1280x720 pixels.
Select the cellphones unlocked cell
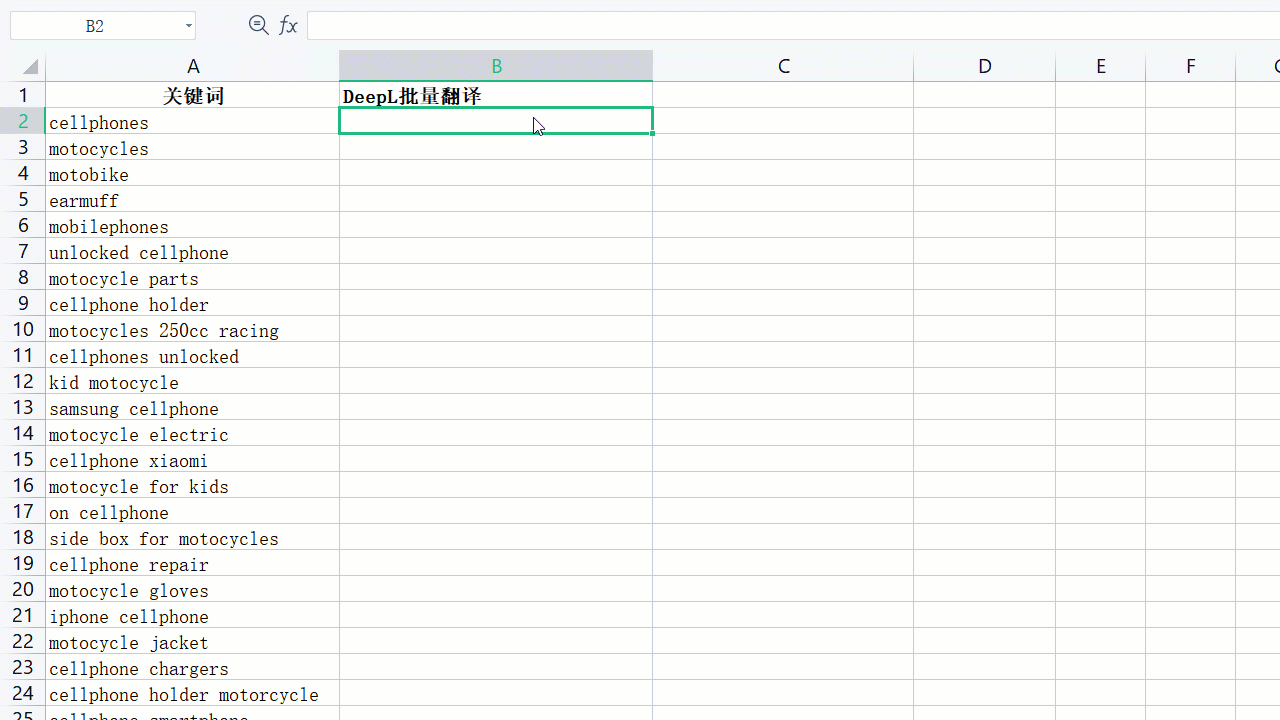pyautogui.click(x=193, y=356)
